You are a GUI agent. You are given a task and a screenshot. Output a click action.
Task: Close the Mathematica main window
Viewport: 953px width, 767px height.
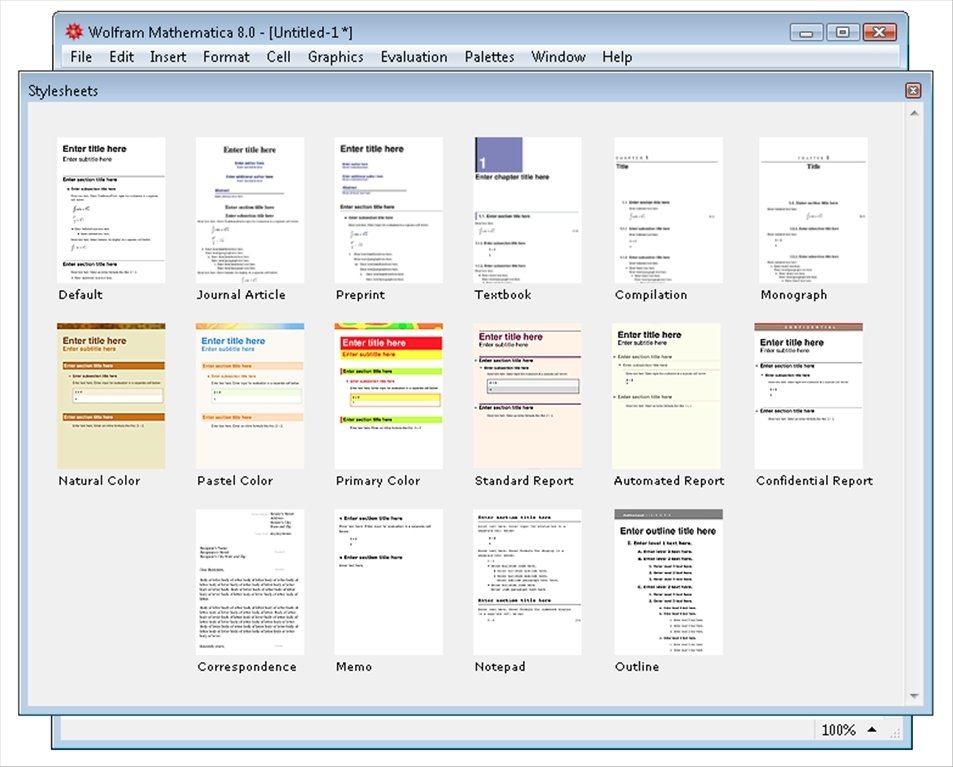tap(879, 32)
